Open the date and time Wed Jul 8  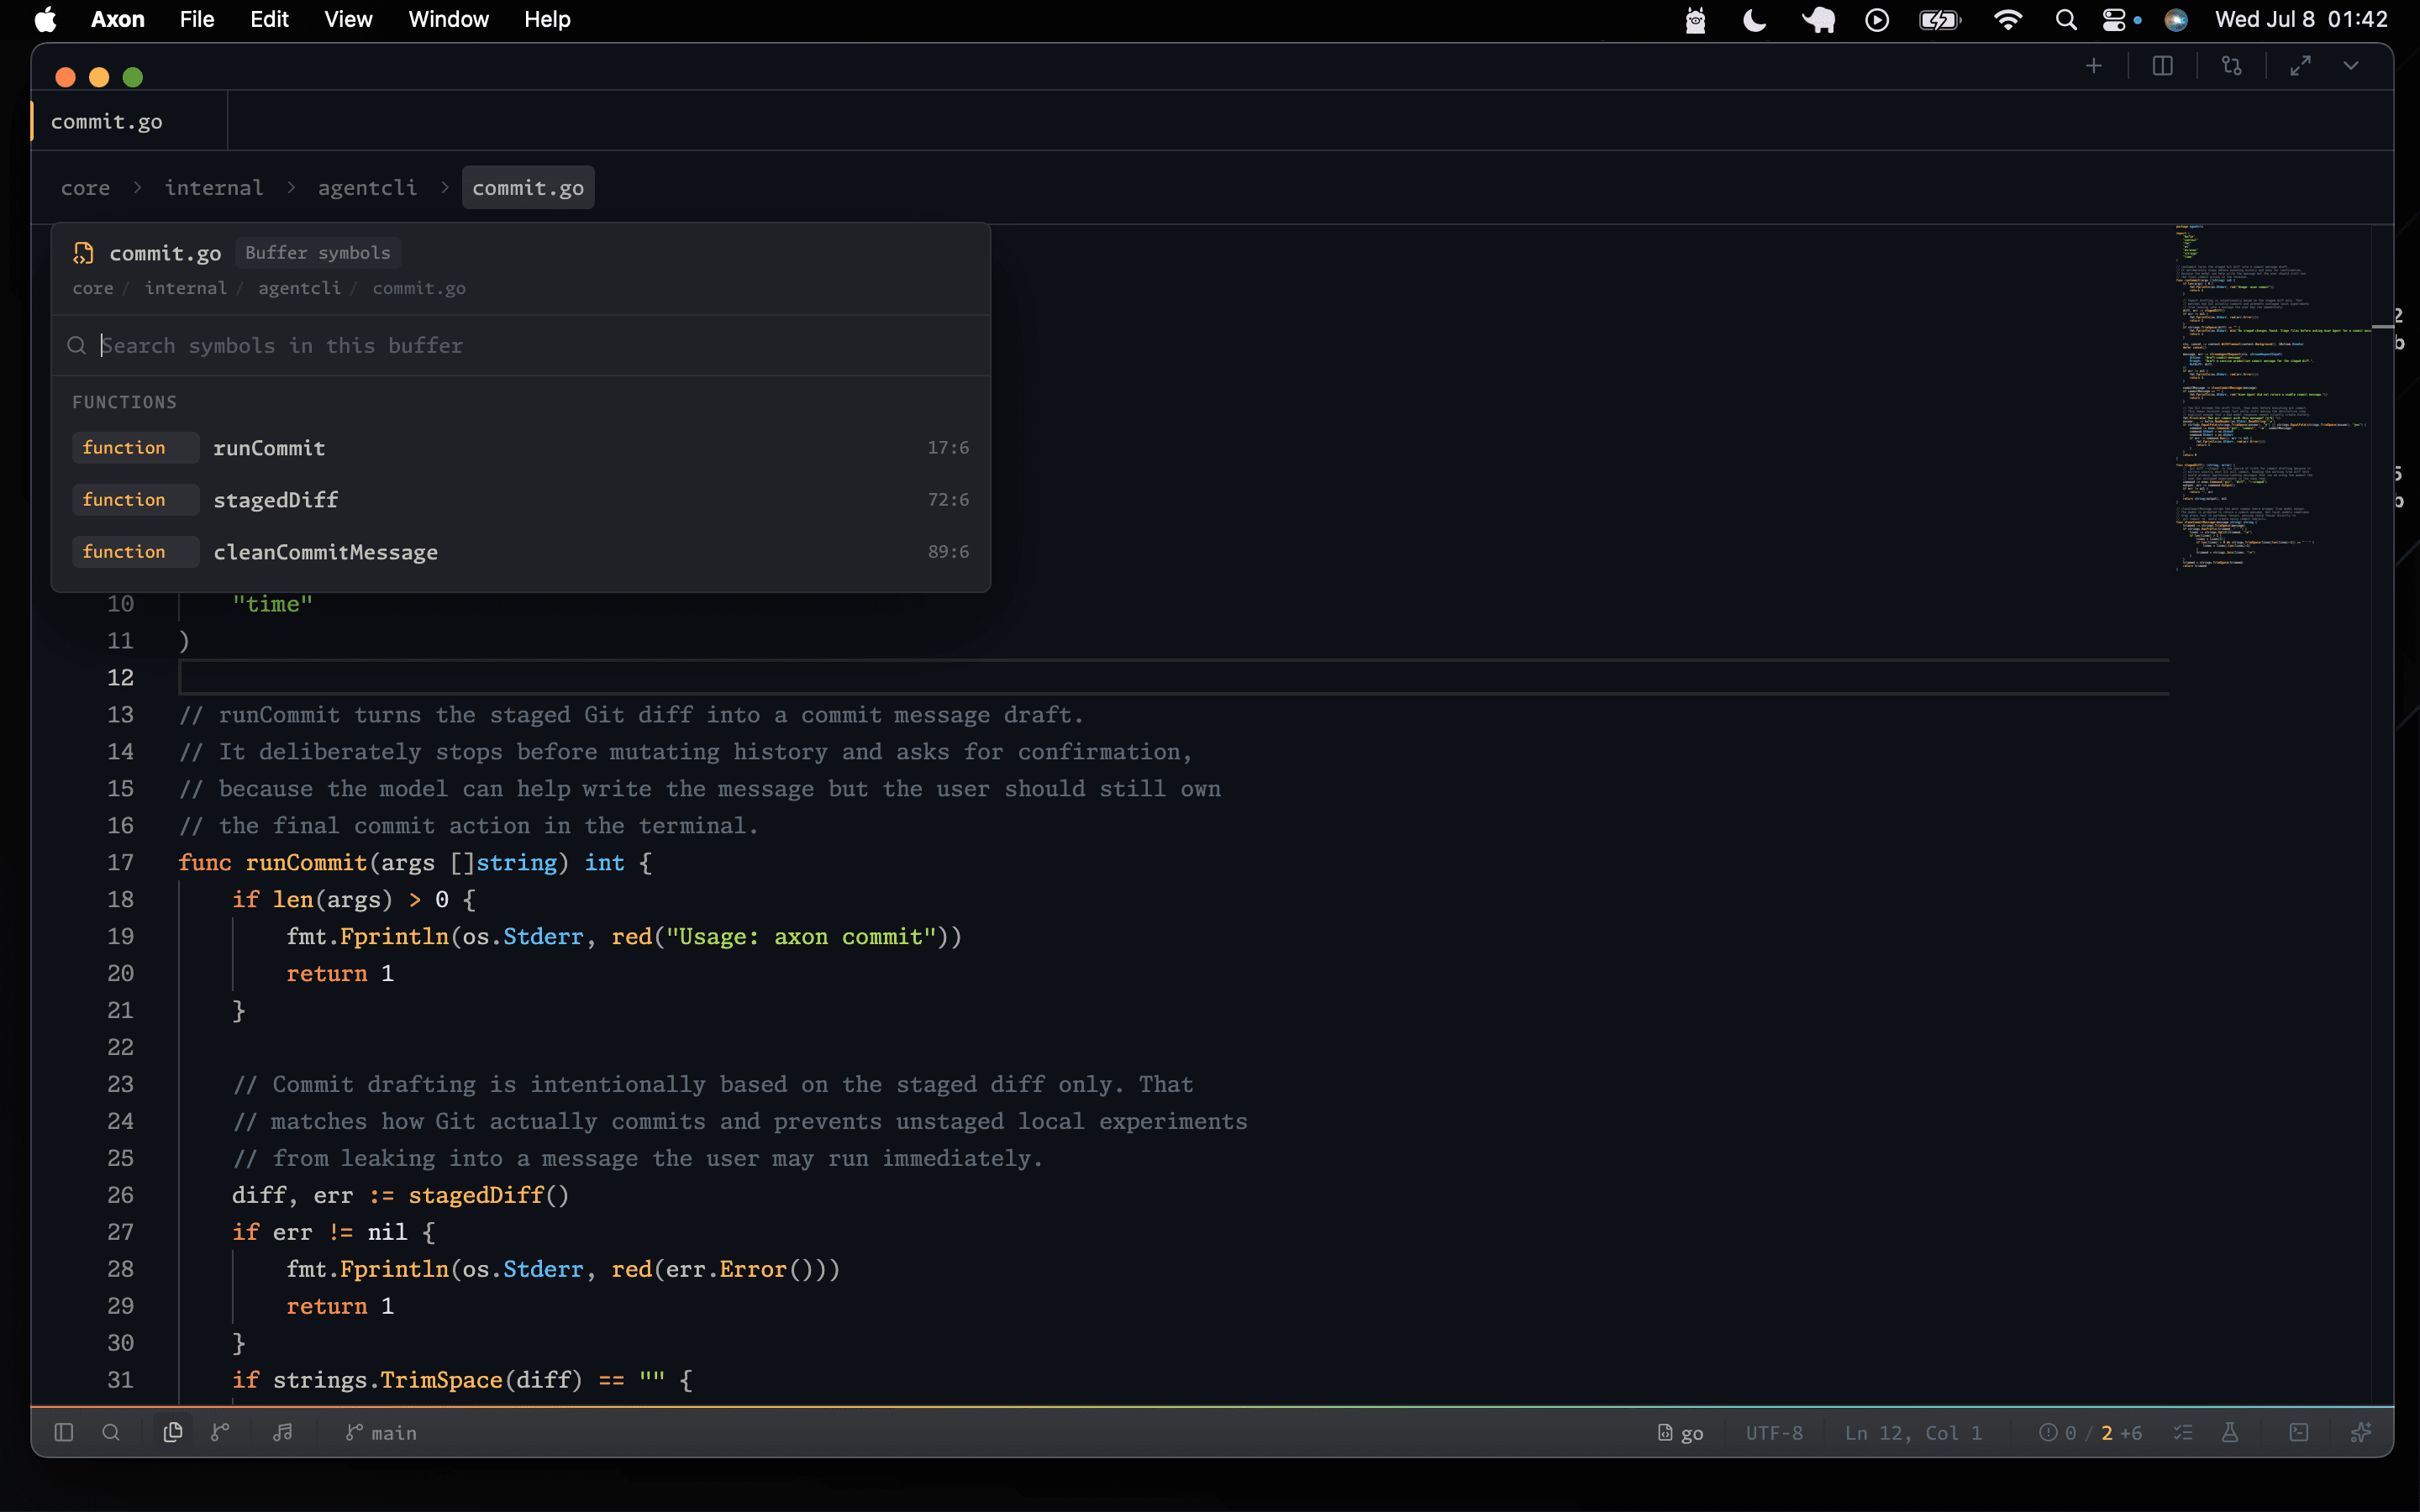[x=2300, y=19]
